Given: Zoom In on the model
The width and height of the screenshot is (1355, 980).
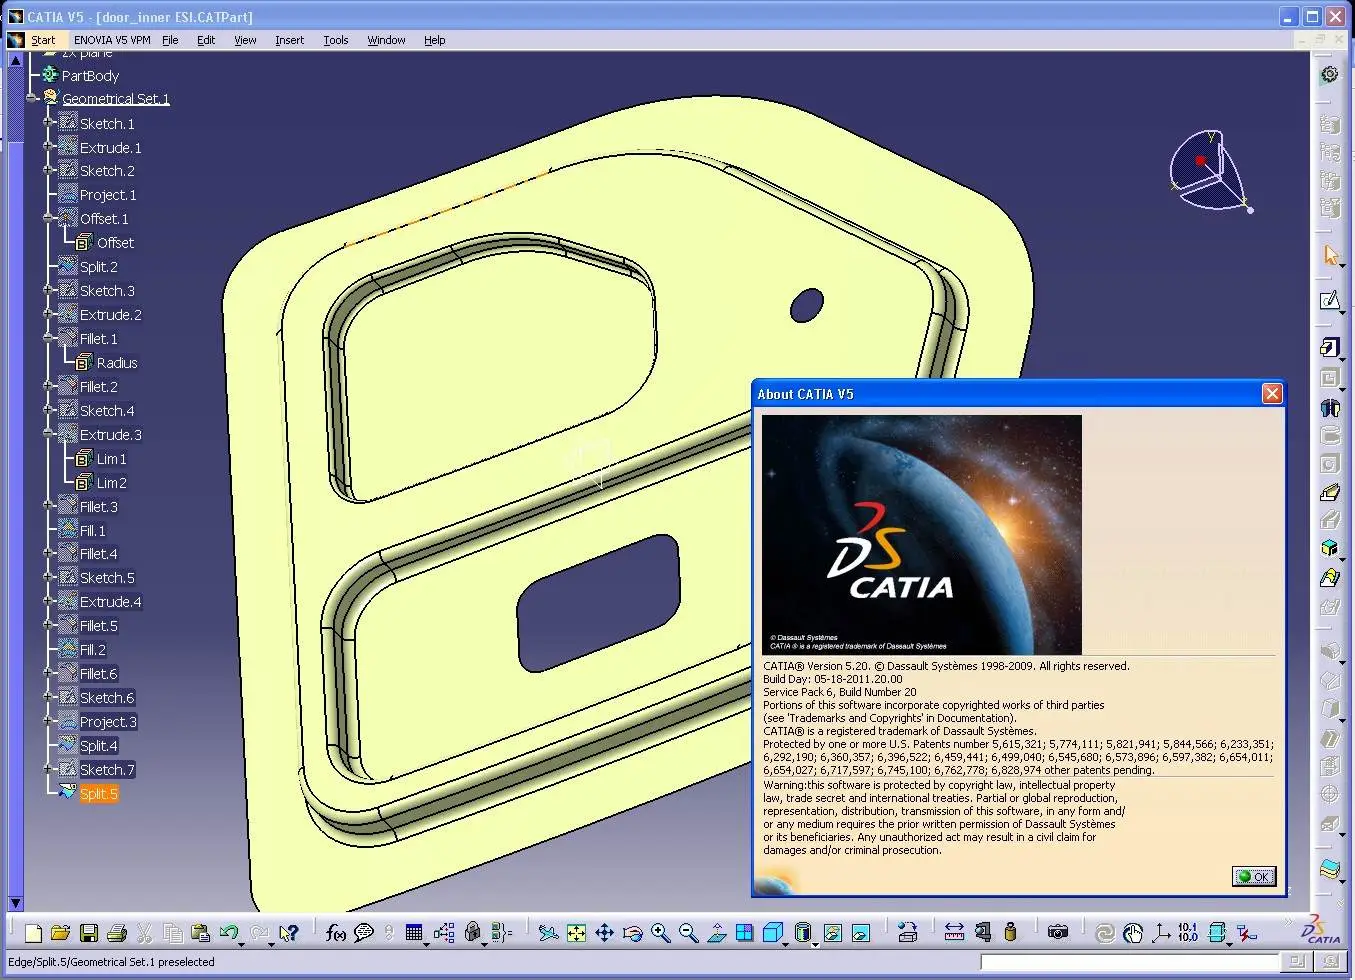Looking at the screenshot, I should 660,933.
